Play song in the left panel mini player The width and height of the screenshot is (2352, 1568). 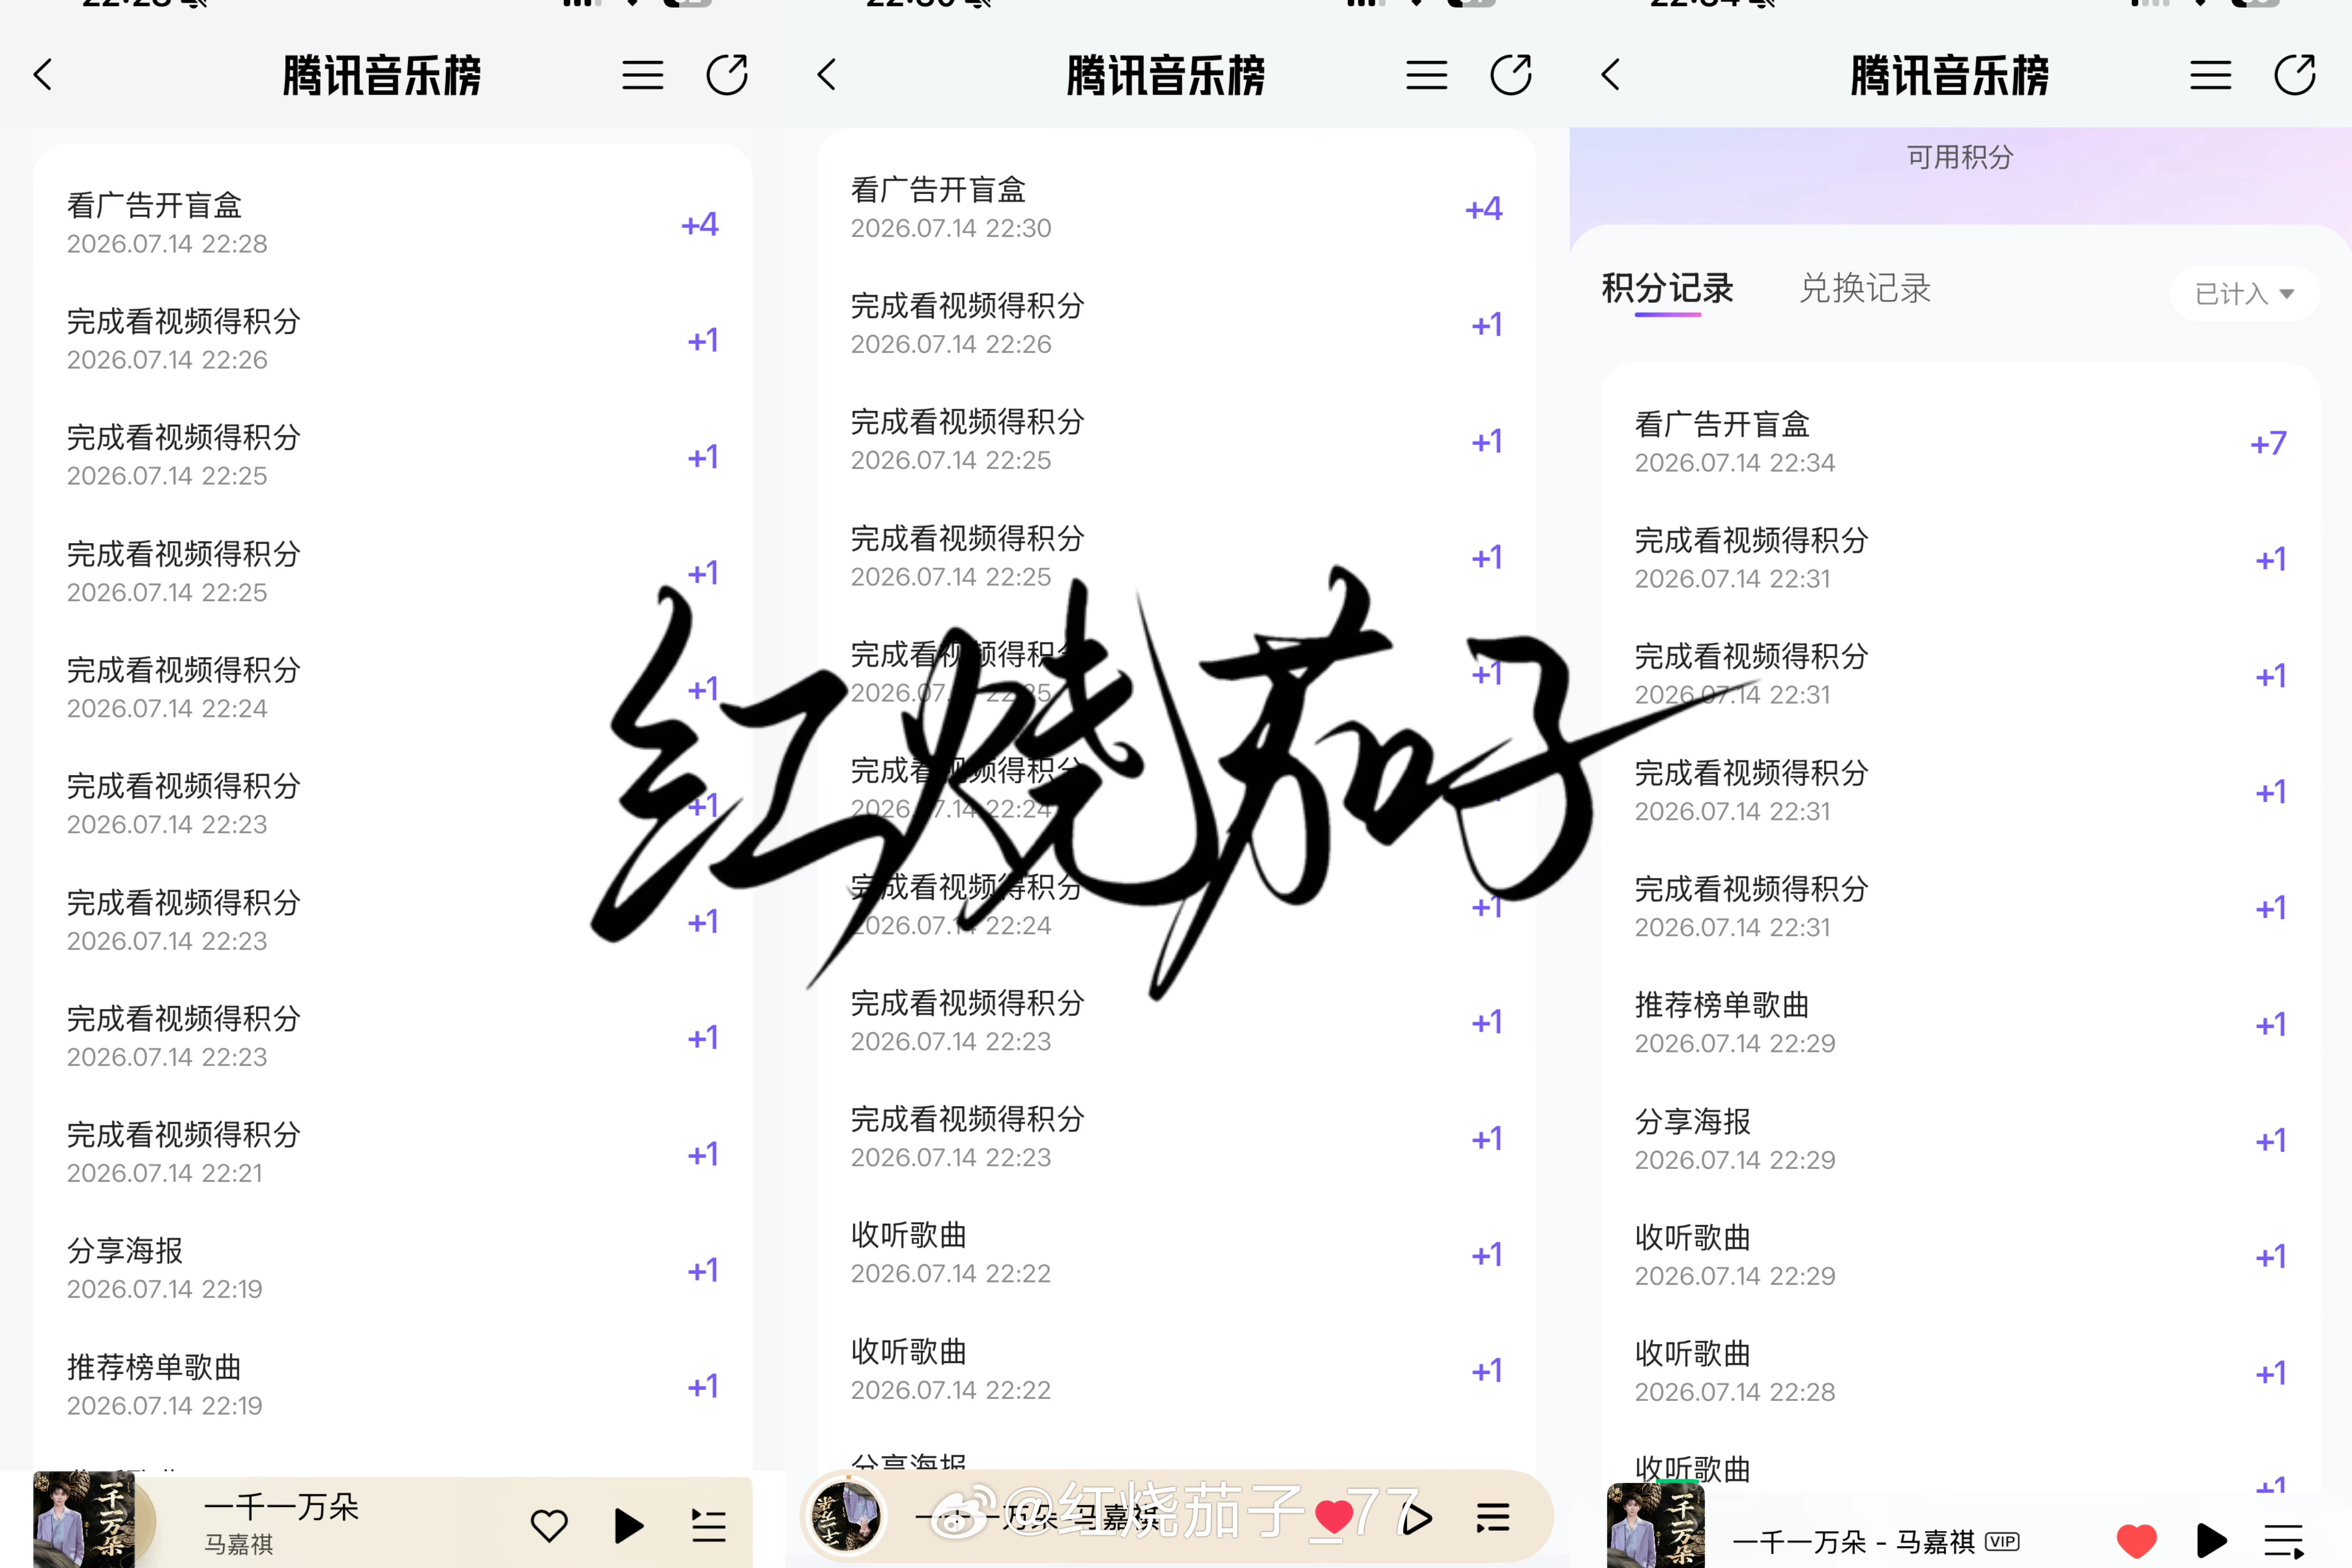pyautogui.click(x=628, y=1526)
